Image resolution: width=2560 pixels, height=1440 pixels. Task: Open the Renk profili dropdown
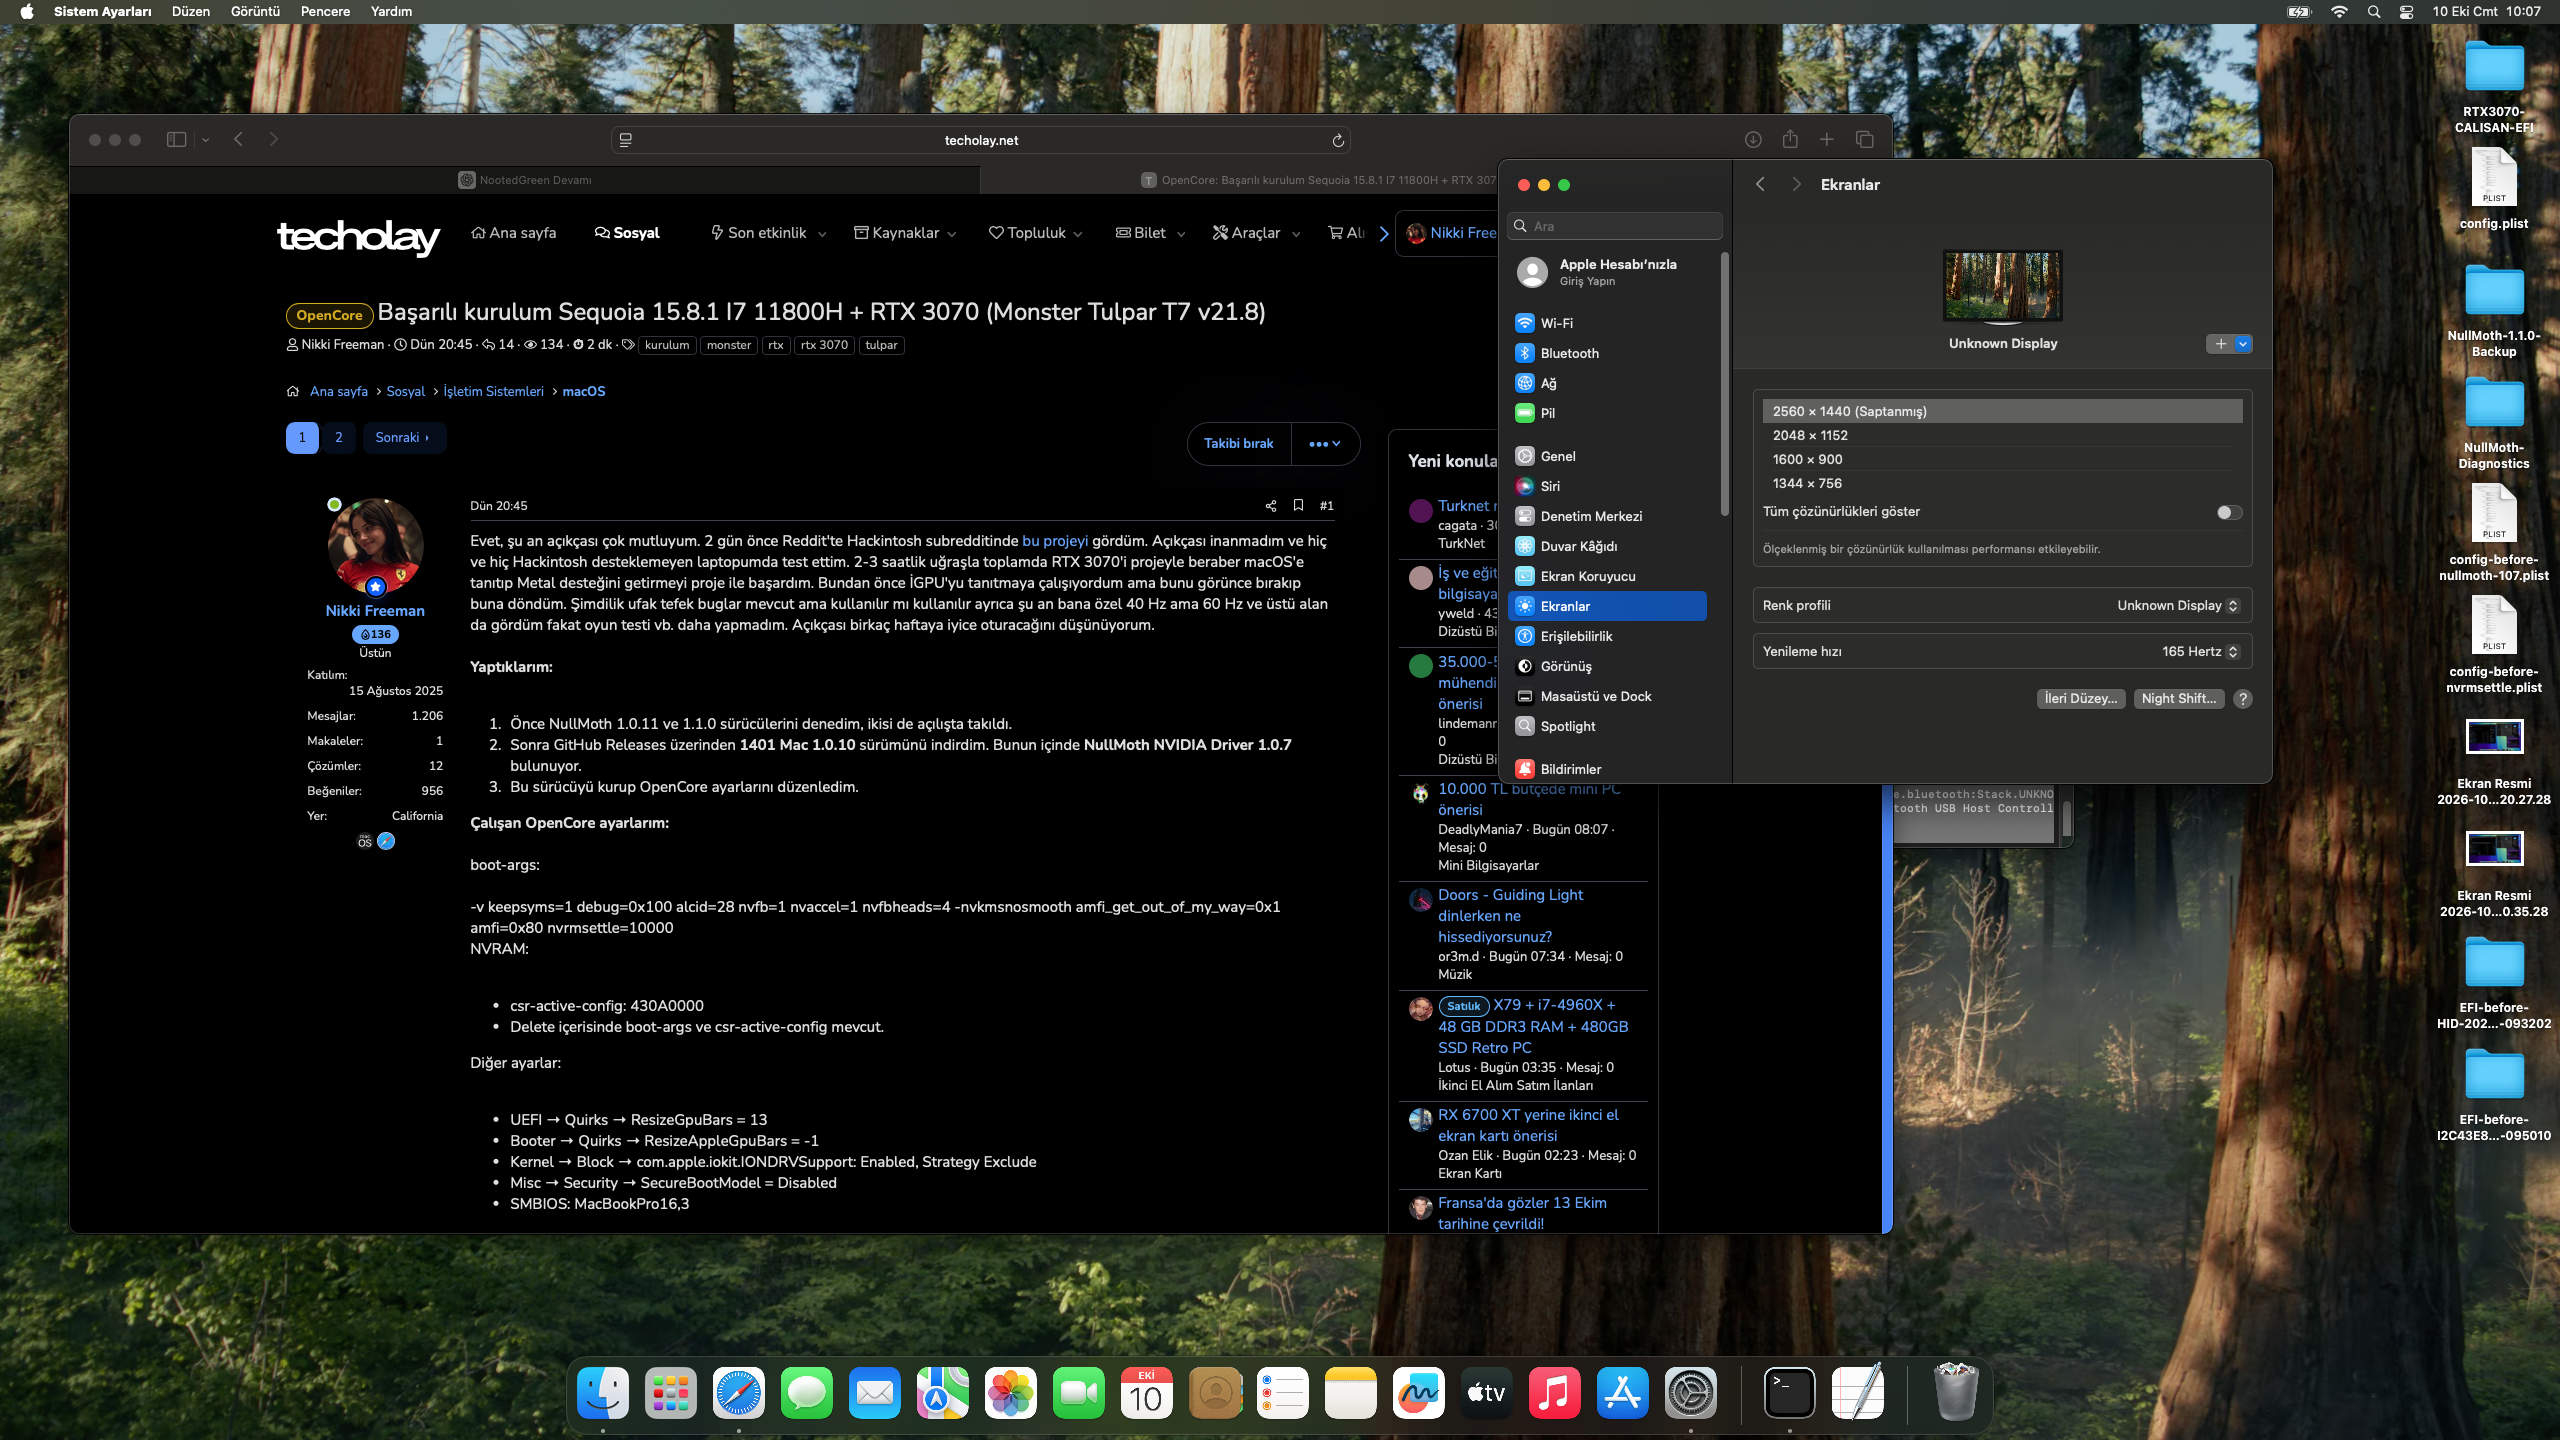pos(2178,605)
